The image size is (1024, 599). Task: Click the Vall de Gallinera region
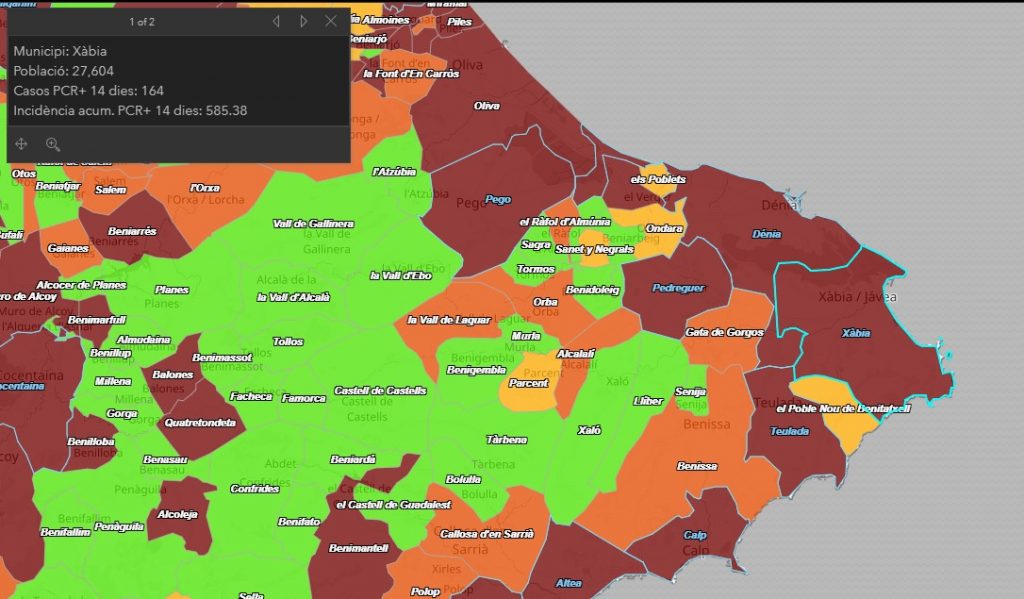pos(313,223)
